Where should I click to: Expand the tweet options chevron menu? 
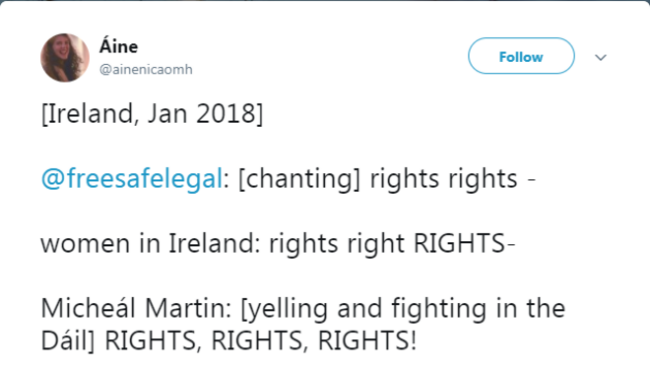(x=601, y=57)
